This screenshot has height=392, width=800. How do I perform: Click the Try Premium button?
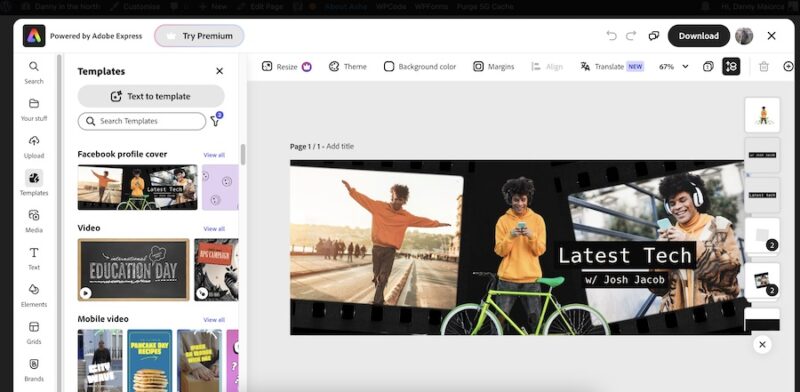[199, 36]
